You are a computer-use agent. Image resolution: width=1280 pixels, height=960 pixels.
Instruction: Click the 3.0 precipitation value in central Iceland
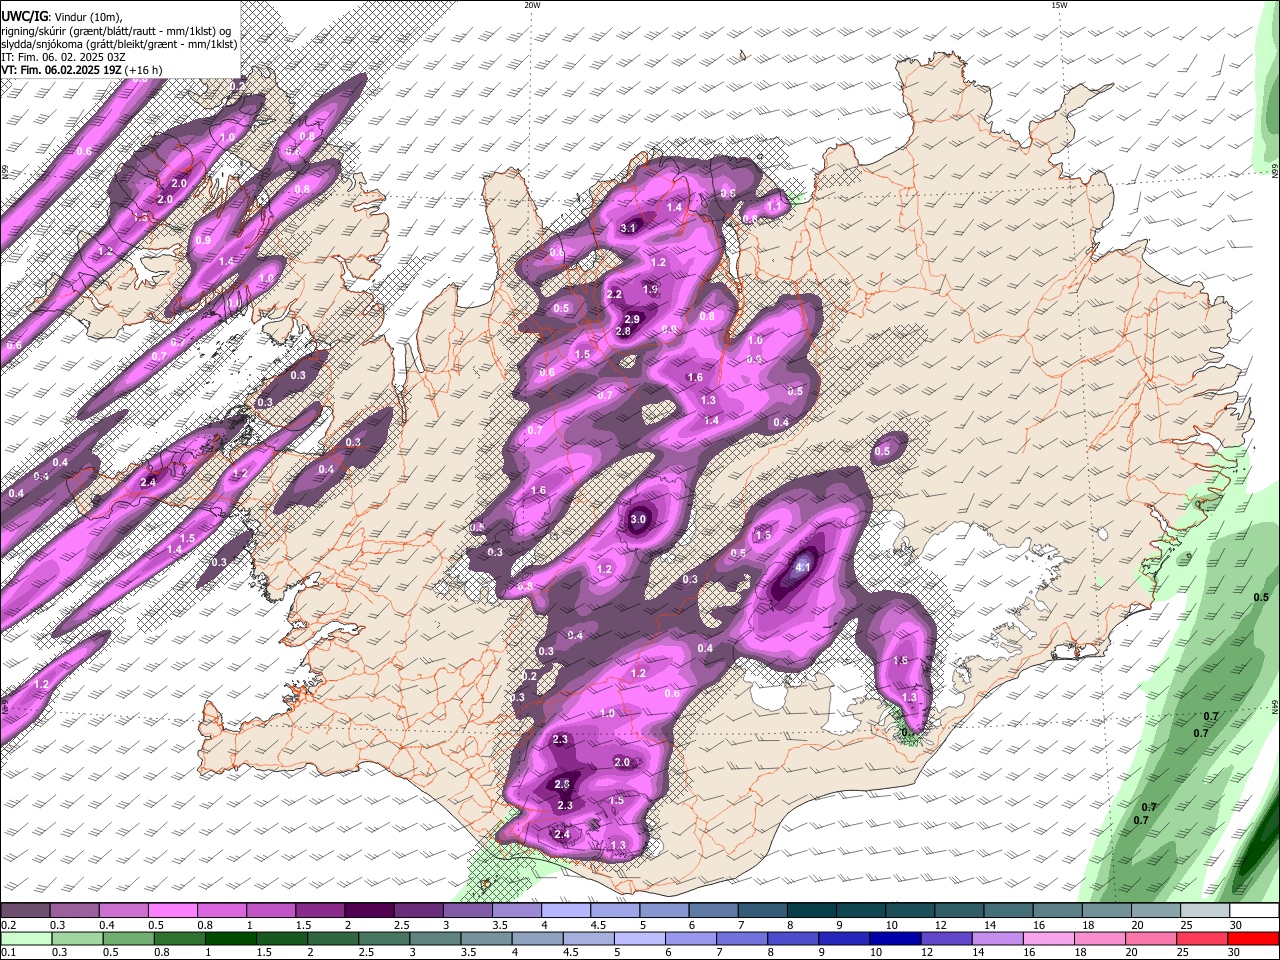tap(638, 519)
